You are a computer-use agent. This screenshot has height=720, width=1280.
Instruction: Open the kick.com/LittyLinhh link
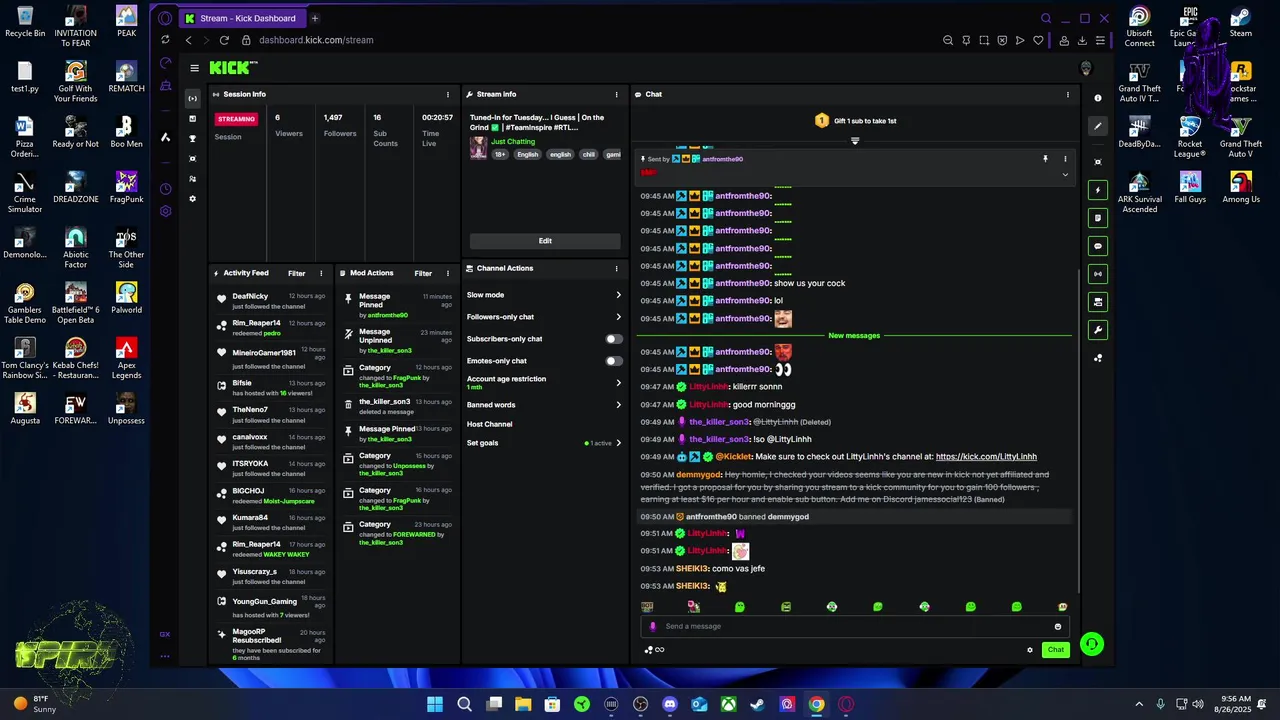(x=986, y=457)
